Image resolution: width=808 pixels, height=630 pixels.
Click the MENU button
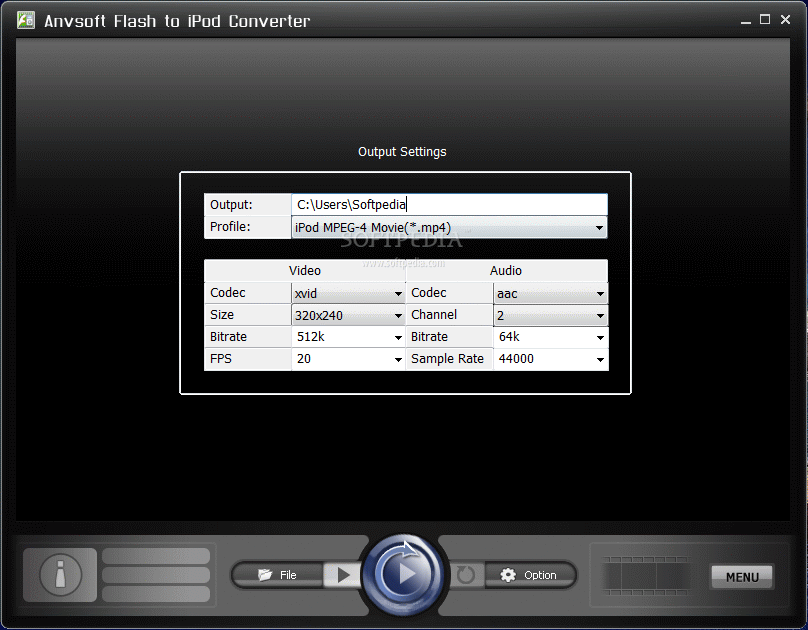coord(742,577)
